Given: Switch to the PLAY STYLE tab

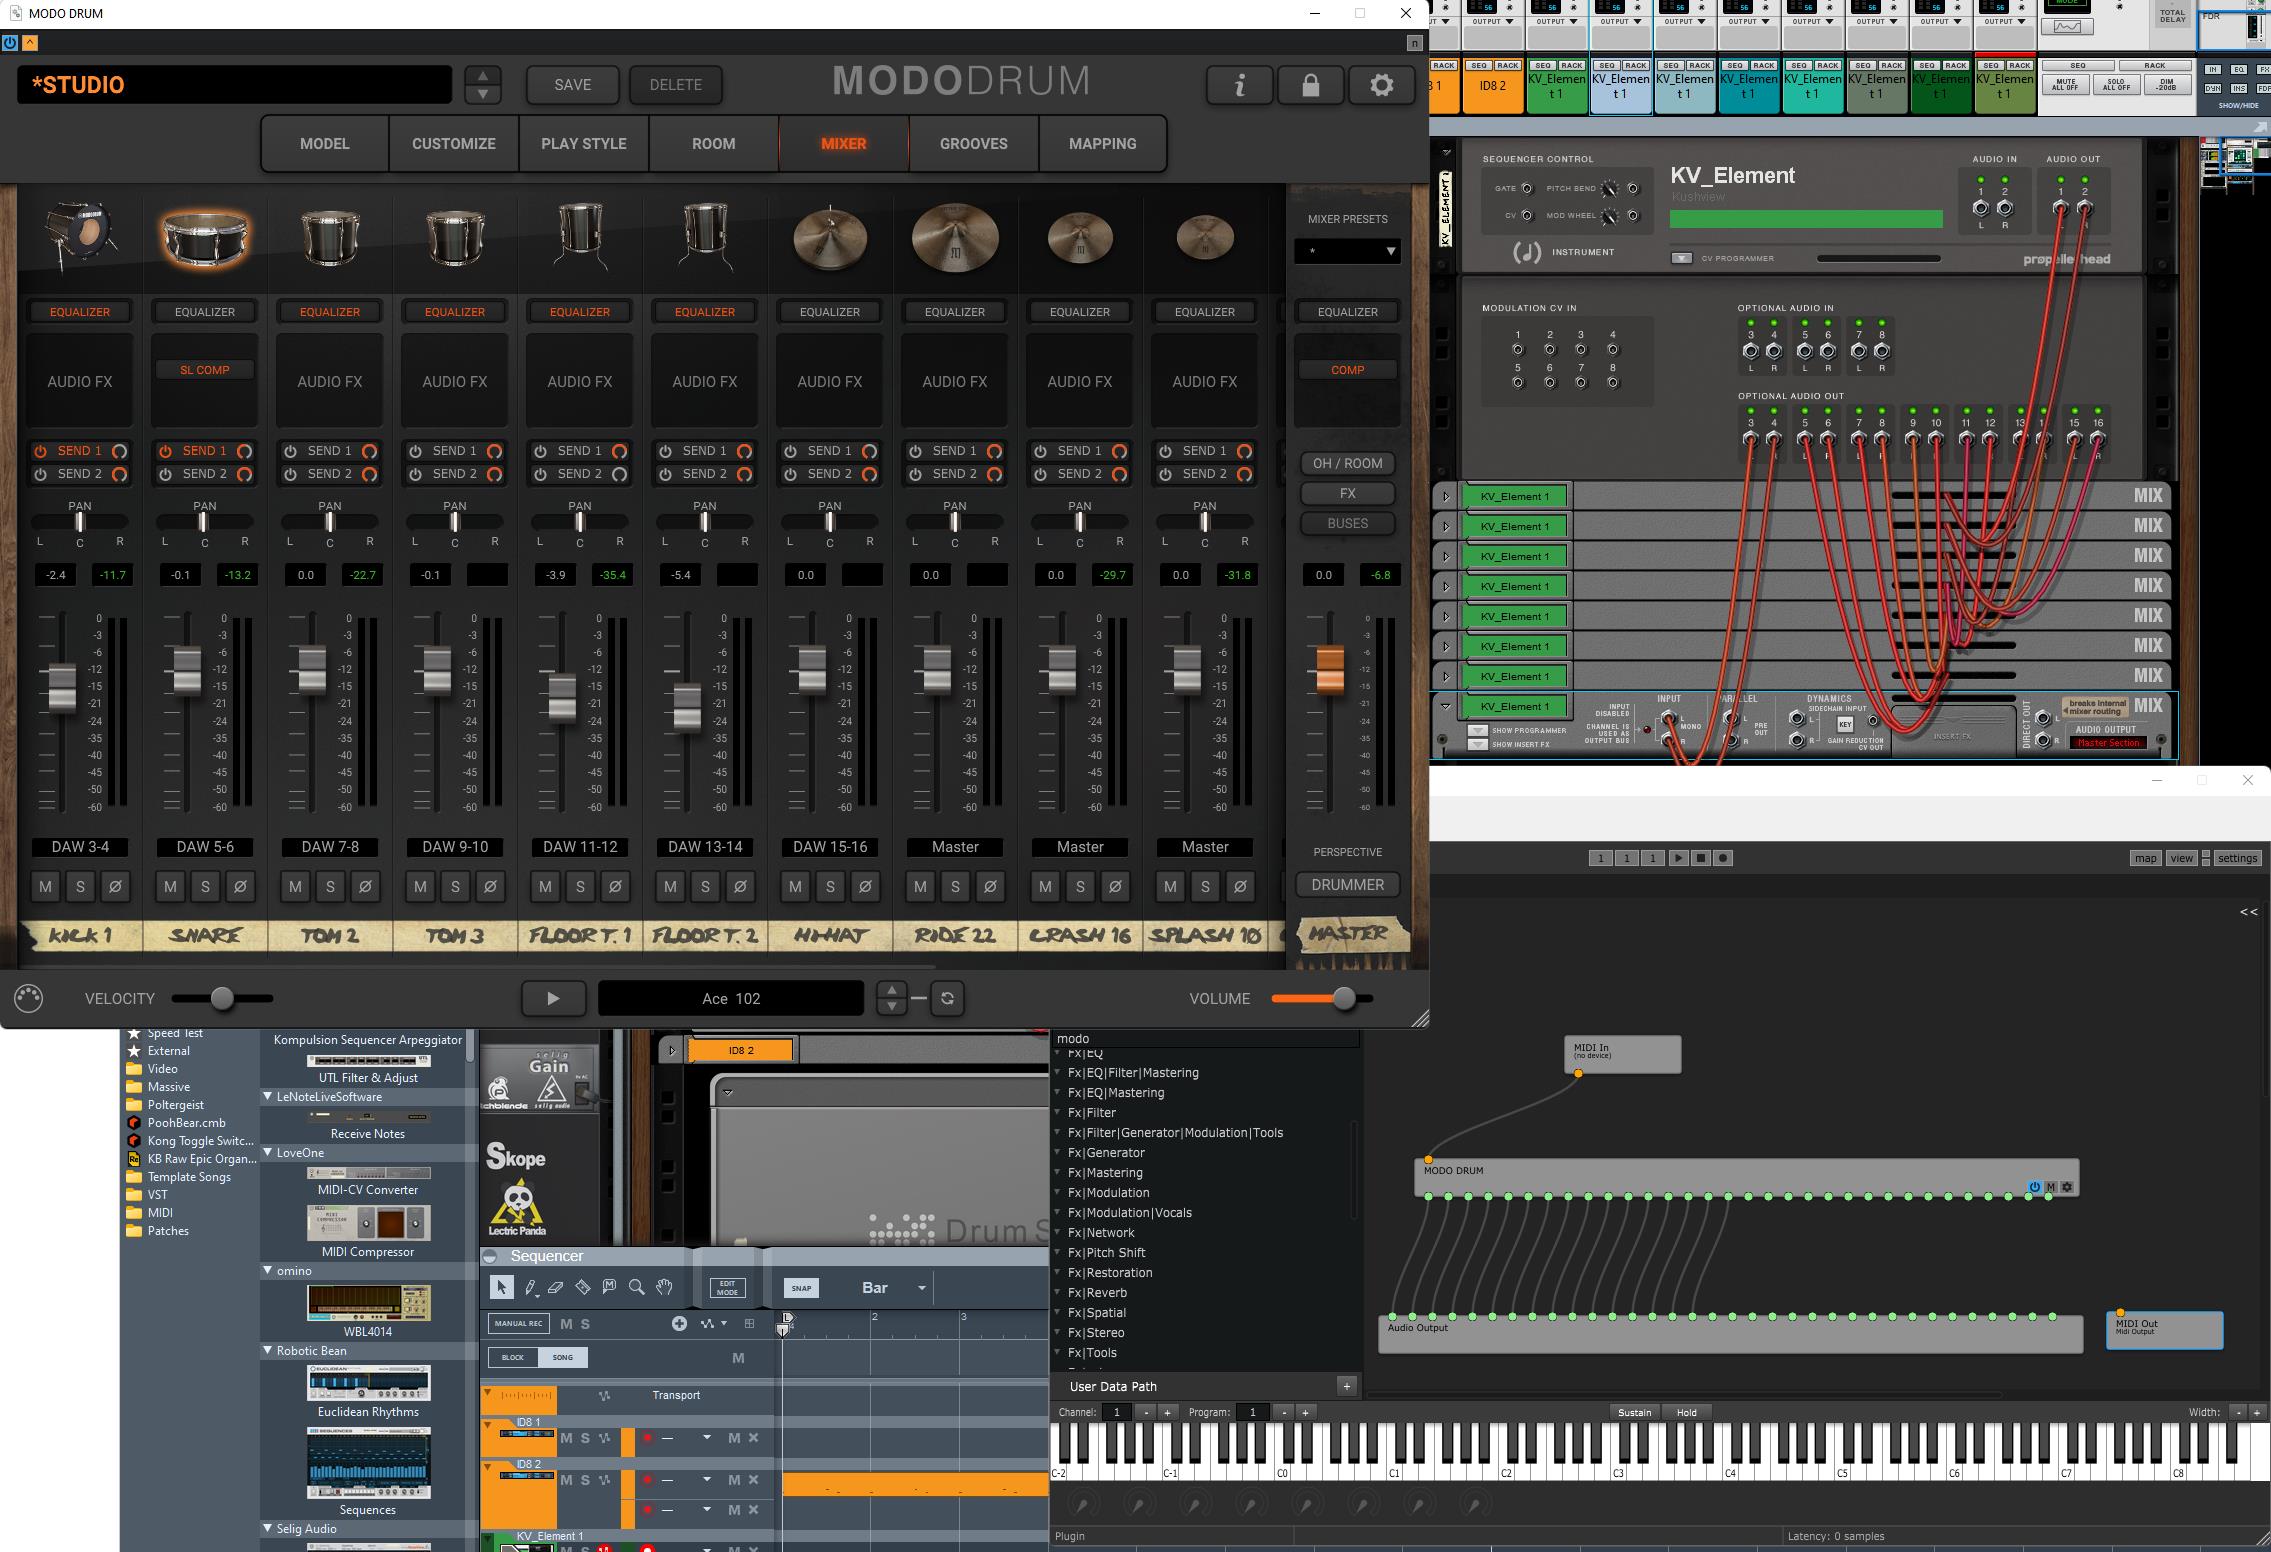Looking at the screenshot, I should (x=584, y=144).
